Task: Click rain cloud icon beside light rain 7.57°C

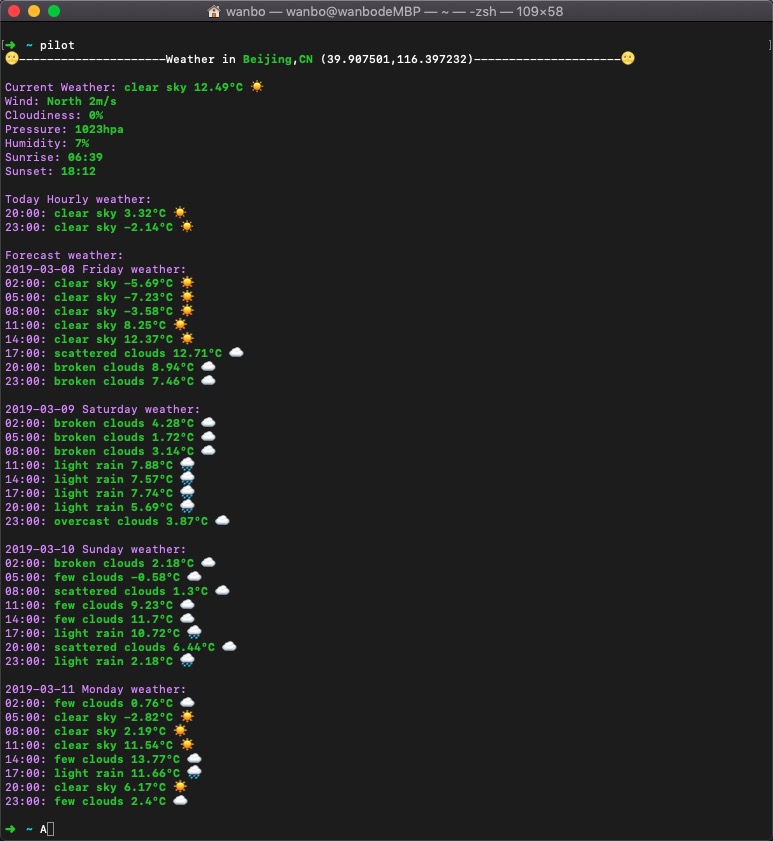Action: point(187,478)
